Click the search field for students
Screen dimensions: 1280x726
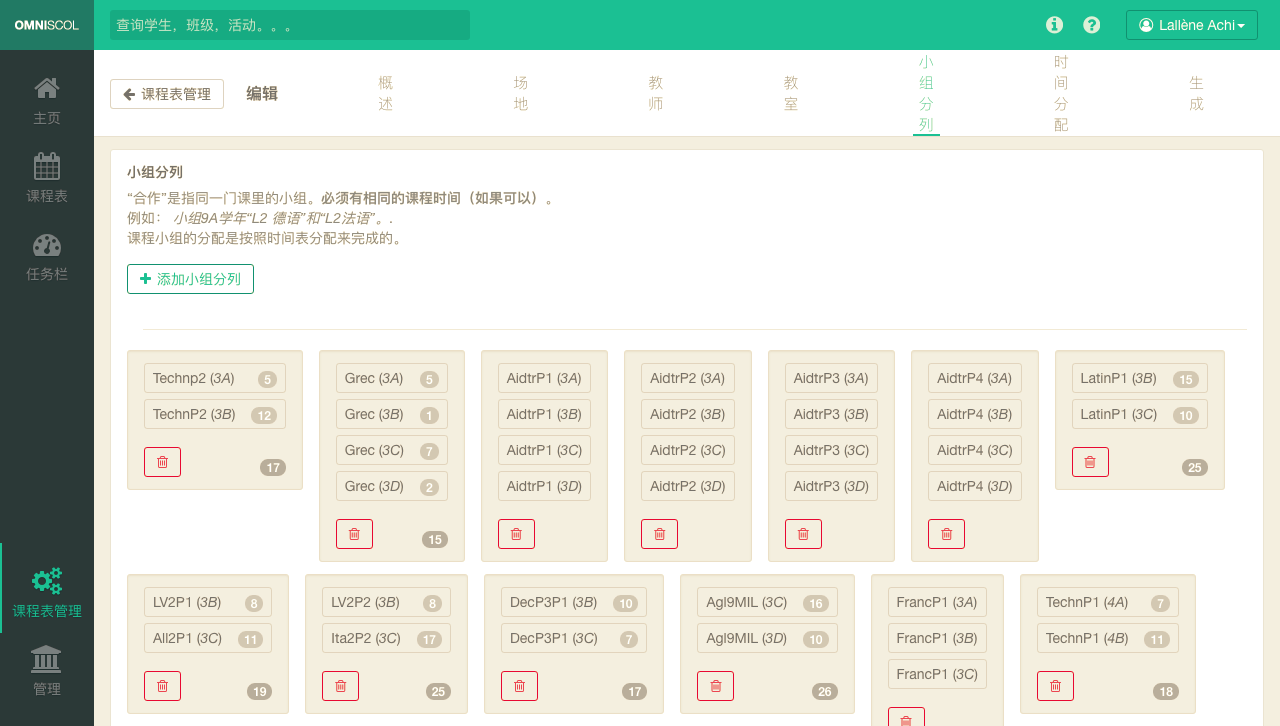coord(290,25)
